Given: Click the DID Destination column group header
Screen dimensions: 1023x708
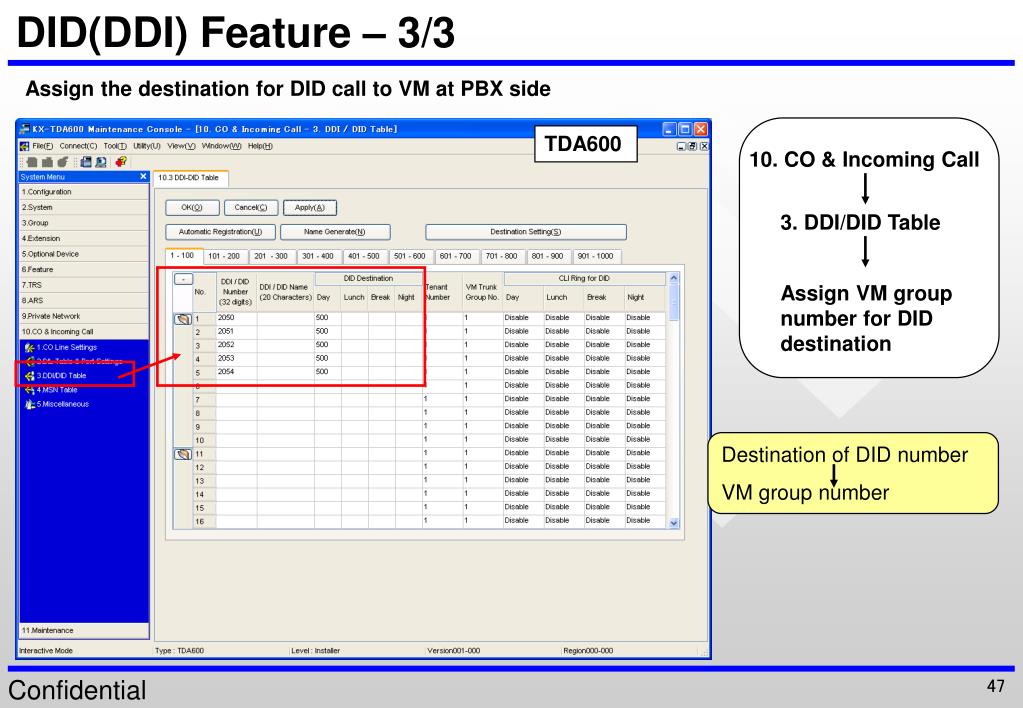Looking at the screenshot, I should tap(369, 279).
